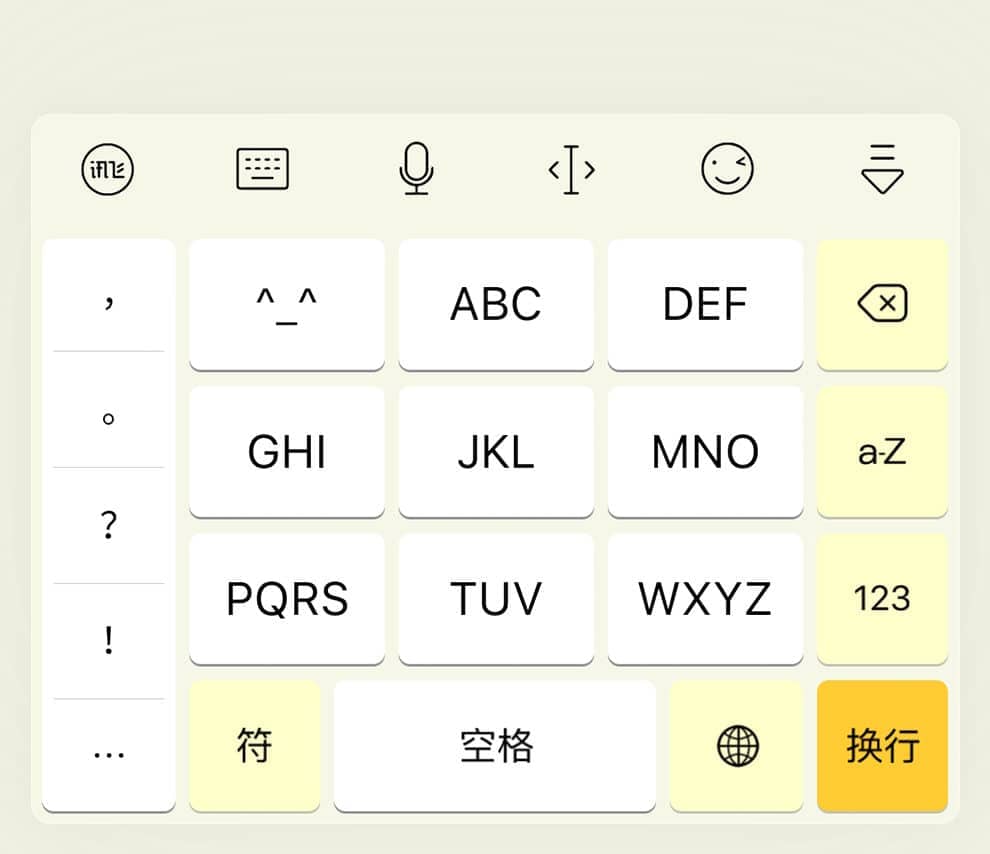This screenshot has height=854, width=990.
Task: Start voice input with microphone icon
Action: click(416, 169)
